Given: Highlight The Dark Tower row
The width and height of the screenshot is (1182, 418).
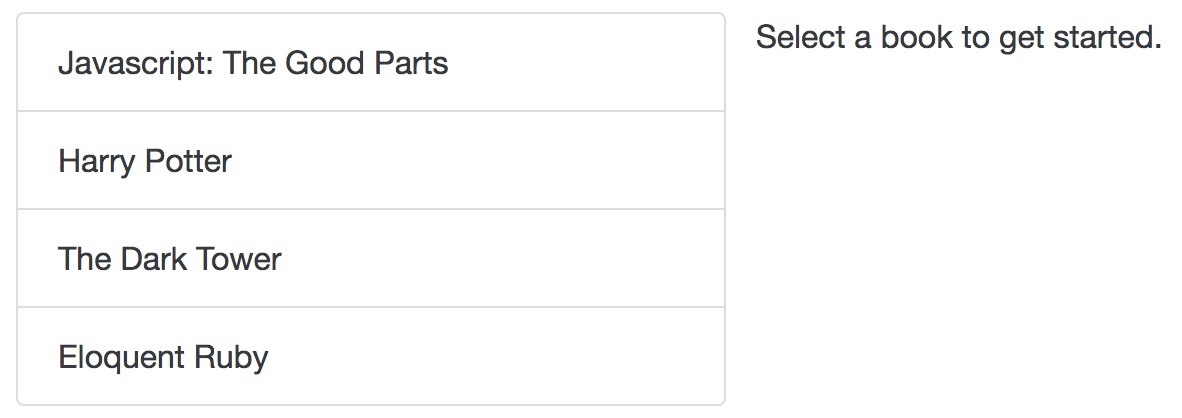Looking at the screenshot, I should point(371,258).
